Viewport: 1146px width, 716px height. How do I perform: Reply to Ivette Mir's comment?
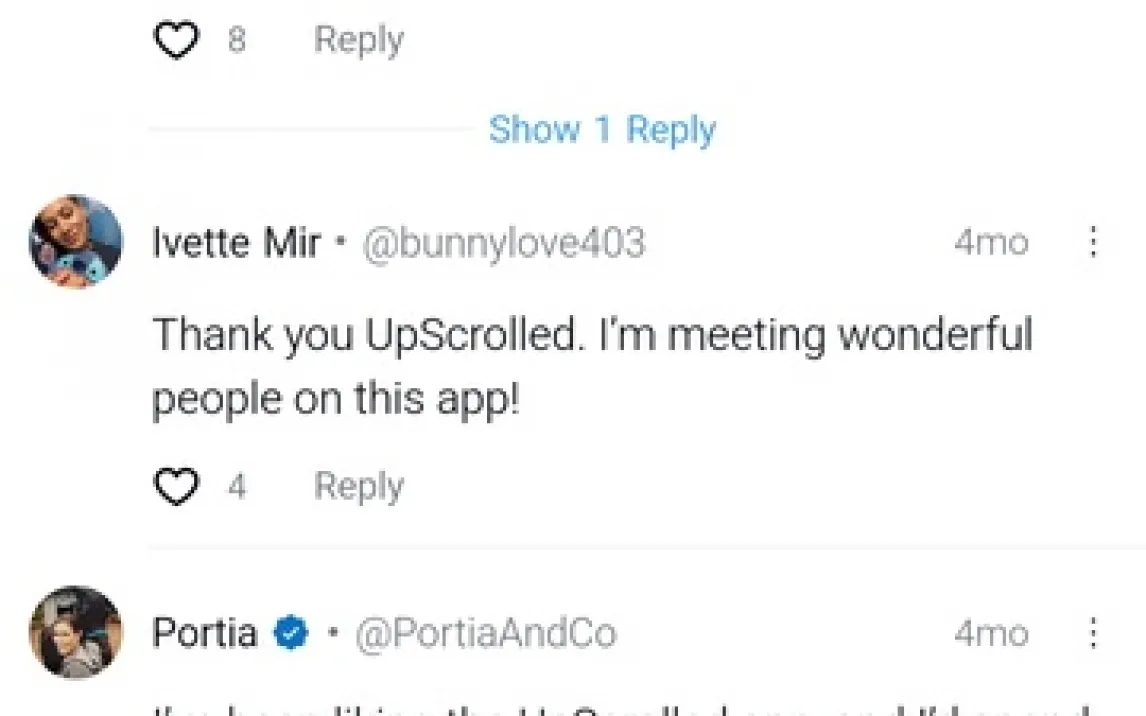click(358, 486)
